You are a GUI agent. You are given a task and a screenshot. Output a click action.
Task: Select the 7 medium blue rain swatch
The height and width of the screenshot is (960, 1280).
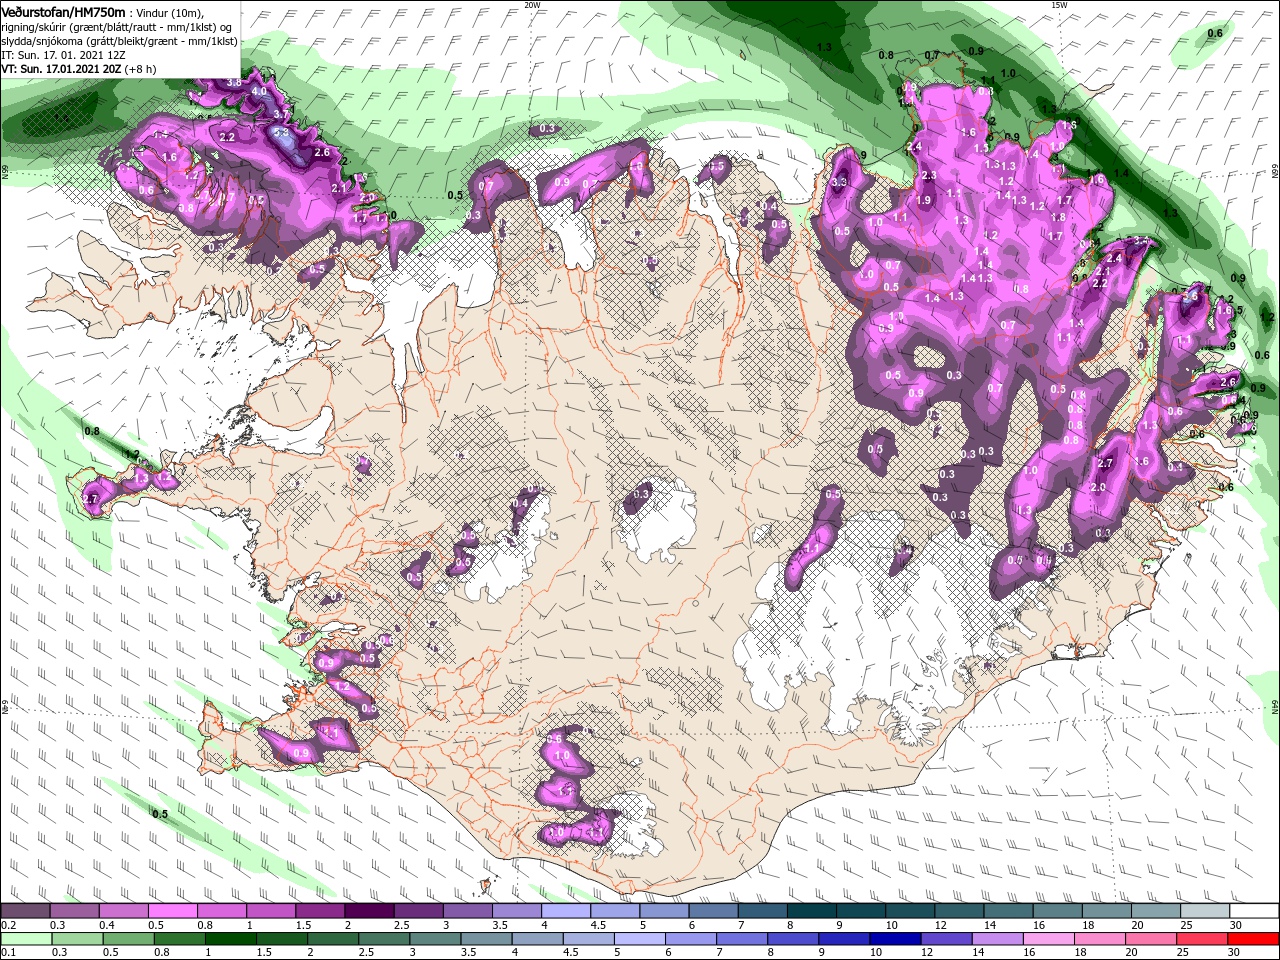point(741,939)
